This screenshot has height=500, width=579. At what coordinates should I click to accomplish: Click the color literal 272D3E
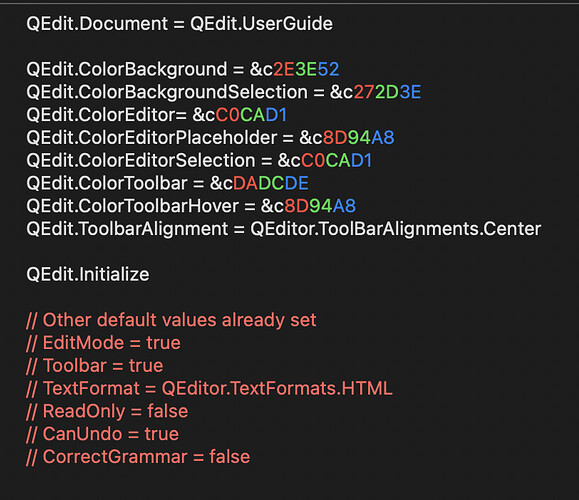[387, 92]
